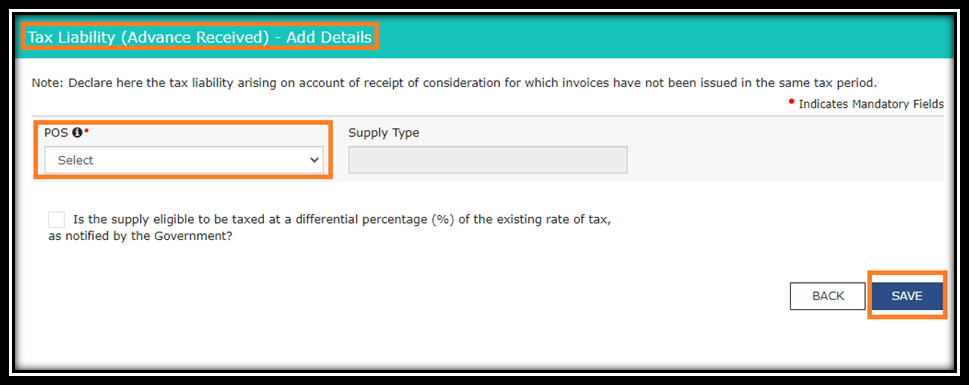Click the 'Indicates Mandatory Fields' legend text
The width and height of the screenshot is (969, 385).
[x=871, y=104]
